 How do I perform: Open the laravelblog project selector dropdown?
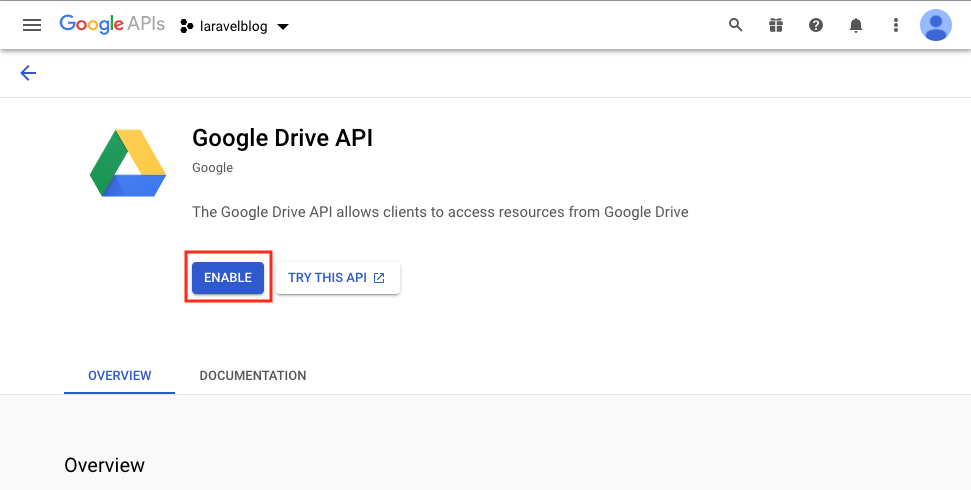234,27
